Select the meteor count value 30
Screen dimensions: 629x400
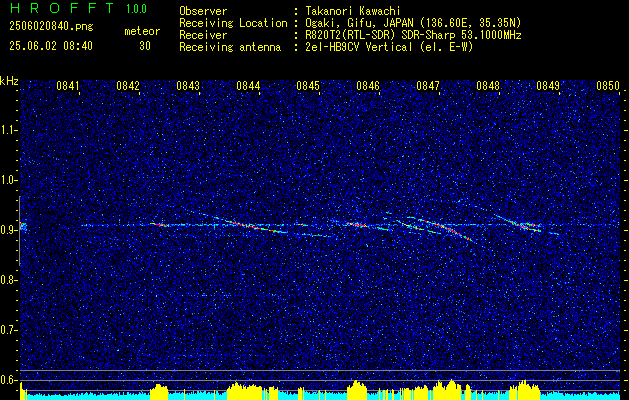(x=145, y=46)
